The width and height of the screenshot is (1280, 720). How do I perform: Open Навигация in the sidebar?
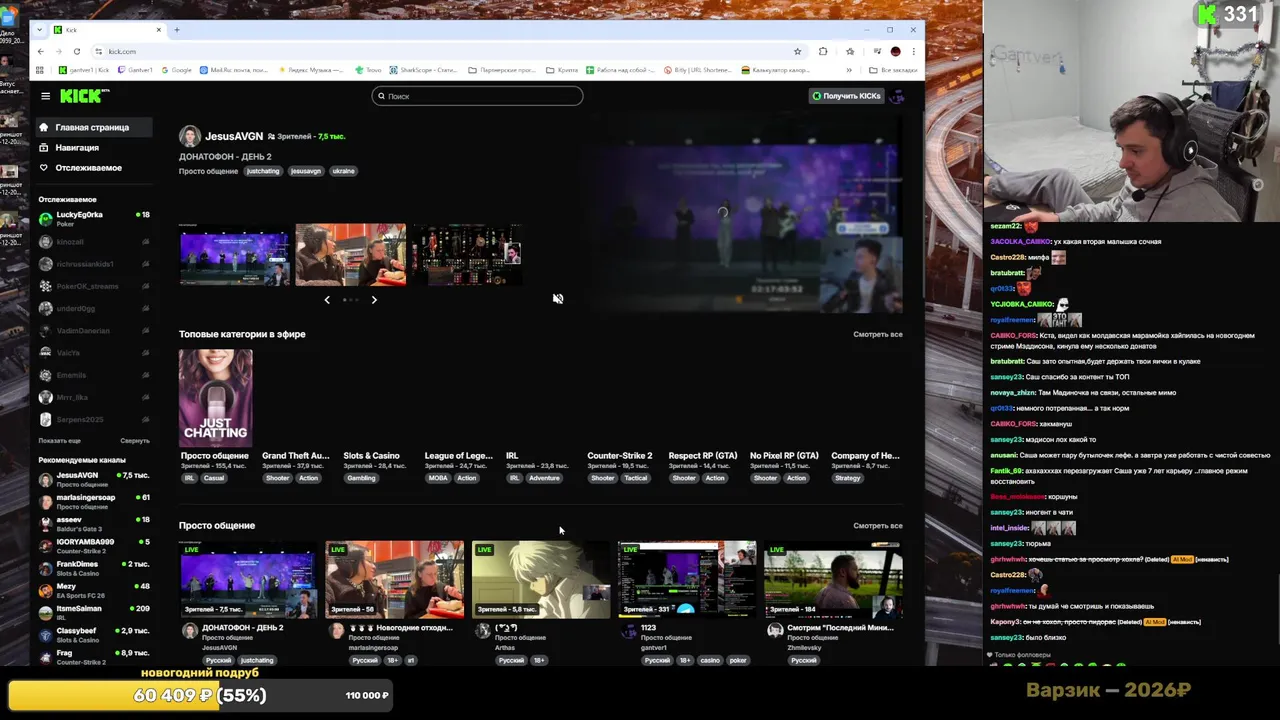[77, 147]
